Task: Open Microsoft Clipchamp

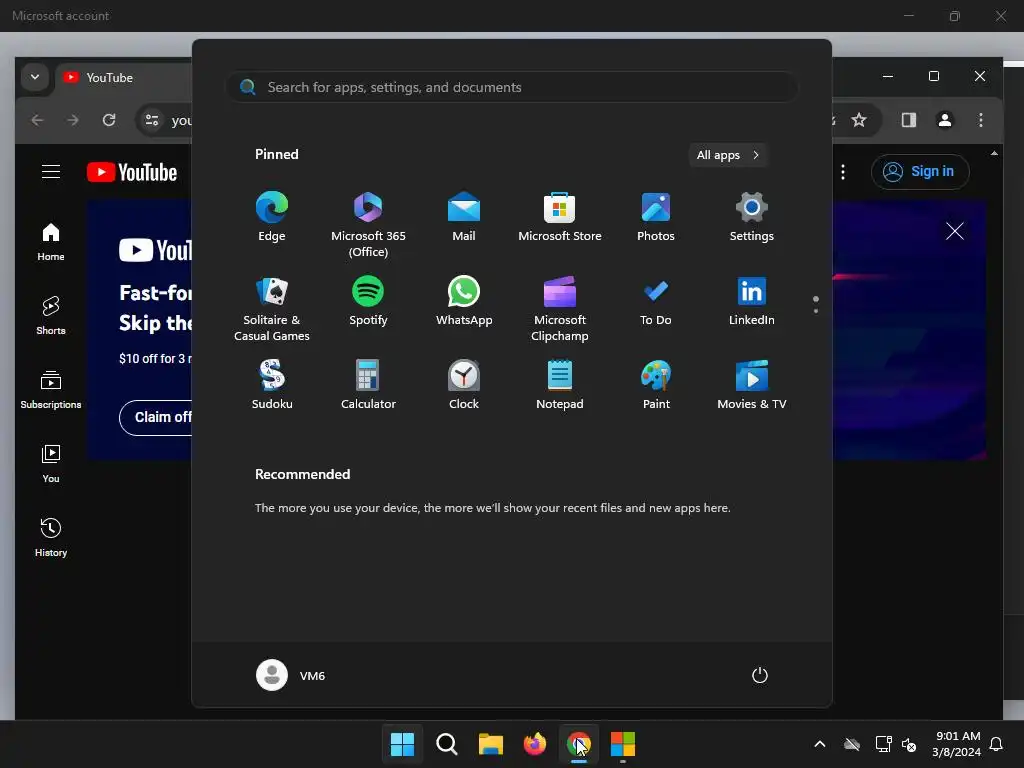Action: pos(560,308)
